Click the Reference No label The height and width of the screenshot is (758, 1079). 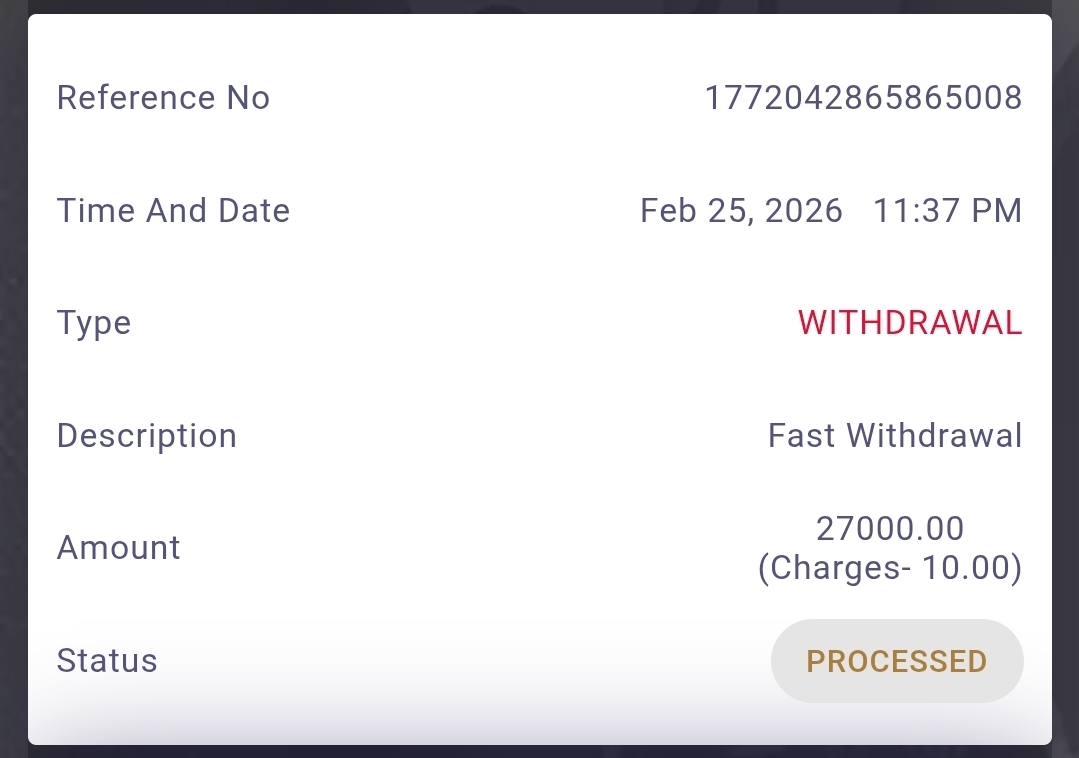point(163,98)
